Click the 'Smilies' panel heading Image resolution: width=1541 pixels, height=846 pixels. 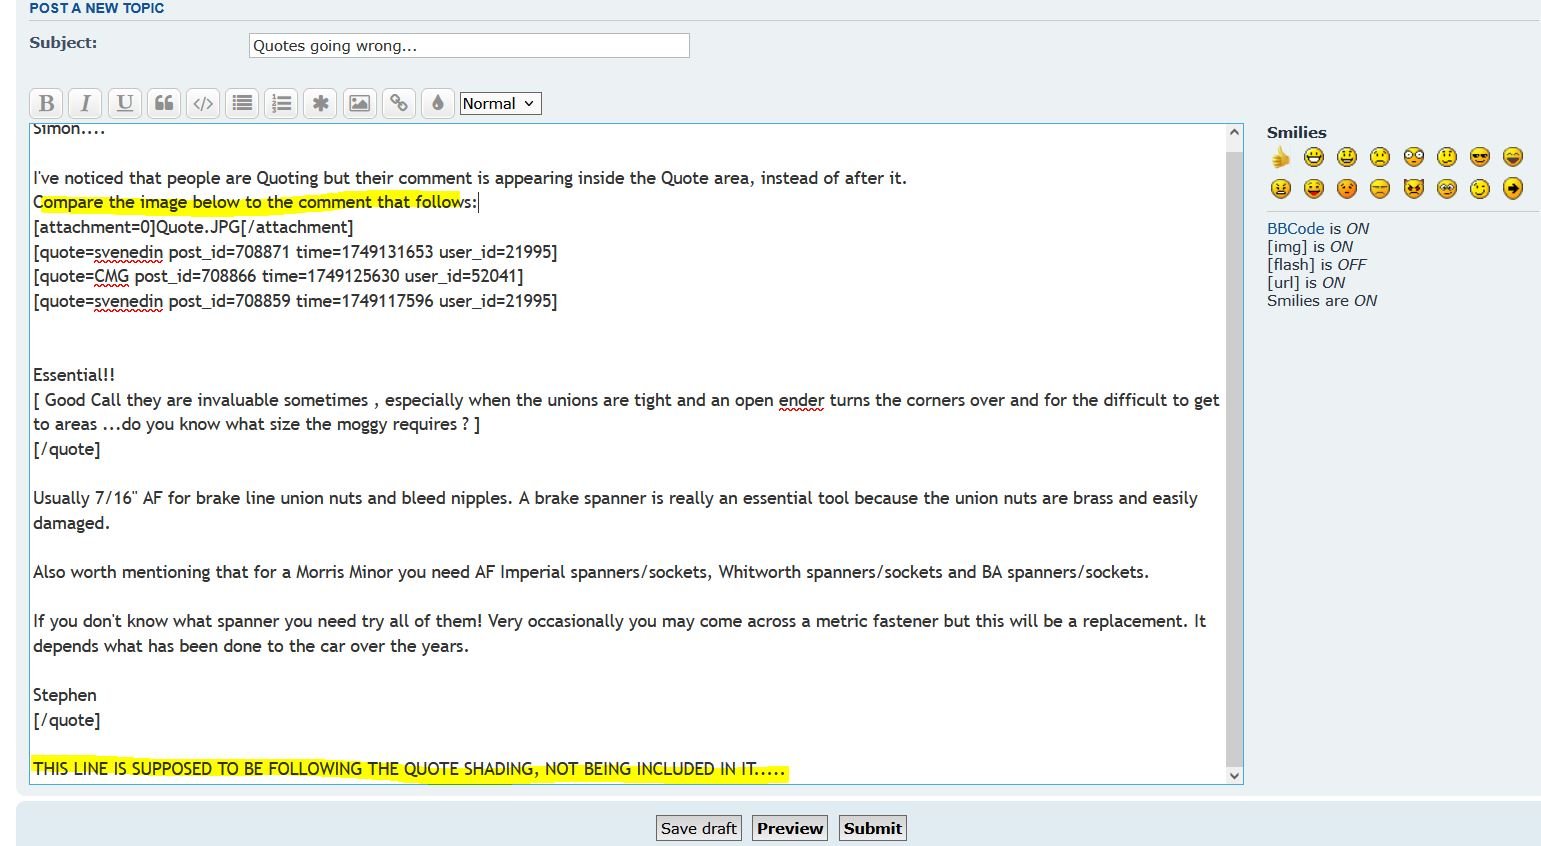1296,132
